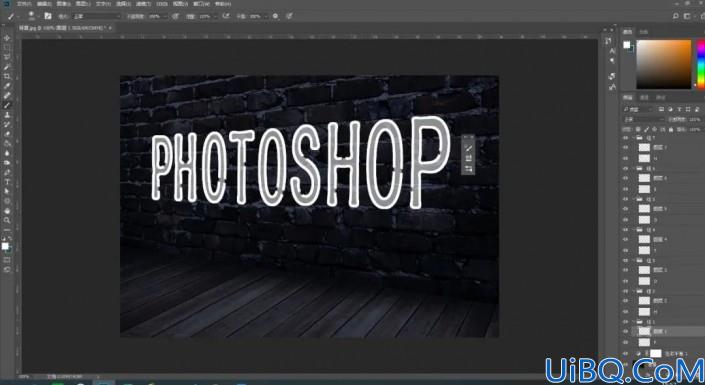705x385 pixels.
Task: Switch to the 路径 (Paths) tab
Action: [x=661, y=98]
